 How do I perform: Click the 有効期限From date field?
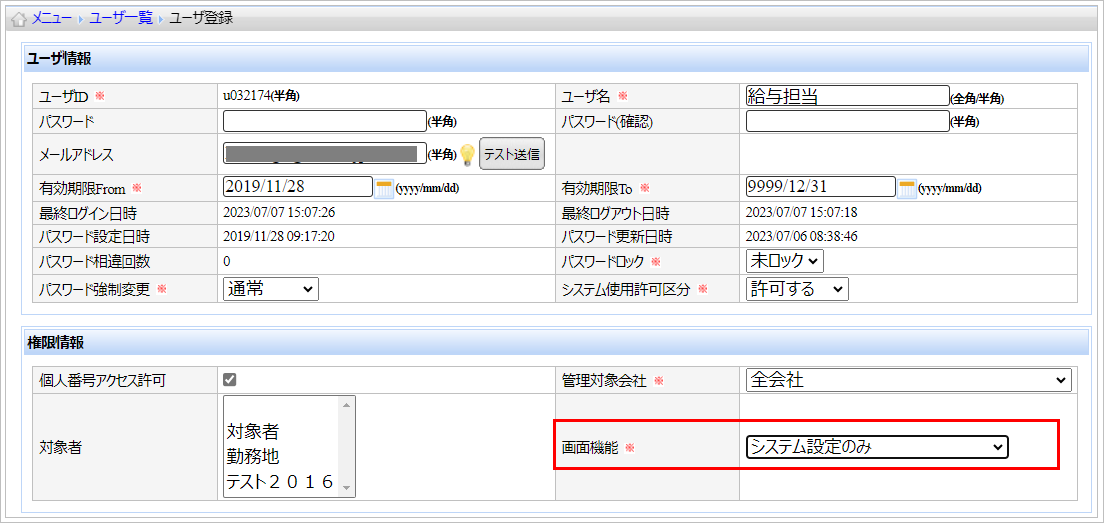pyautogui.click(x=298, y=187)
